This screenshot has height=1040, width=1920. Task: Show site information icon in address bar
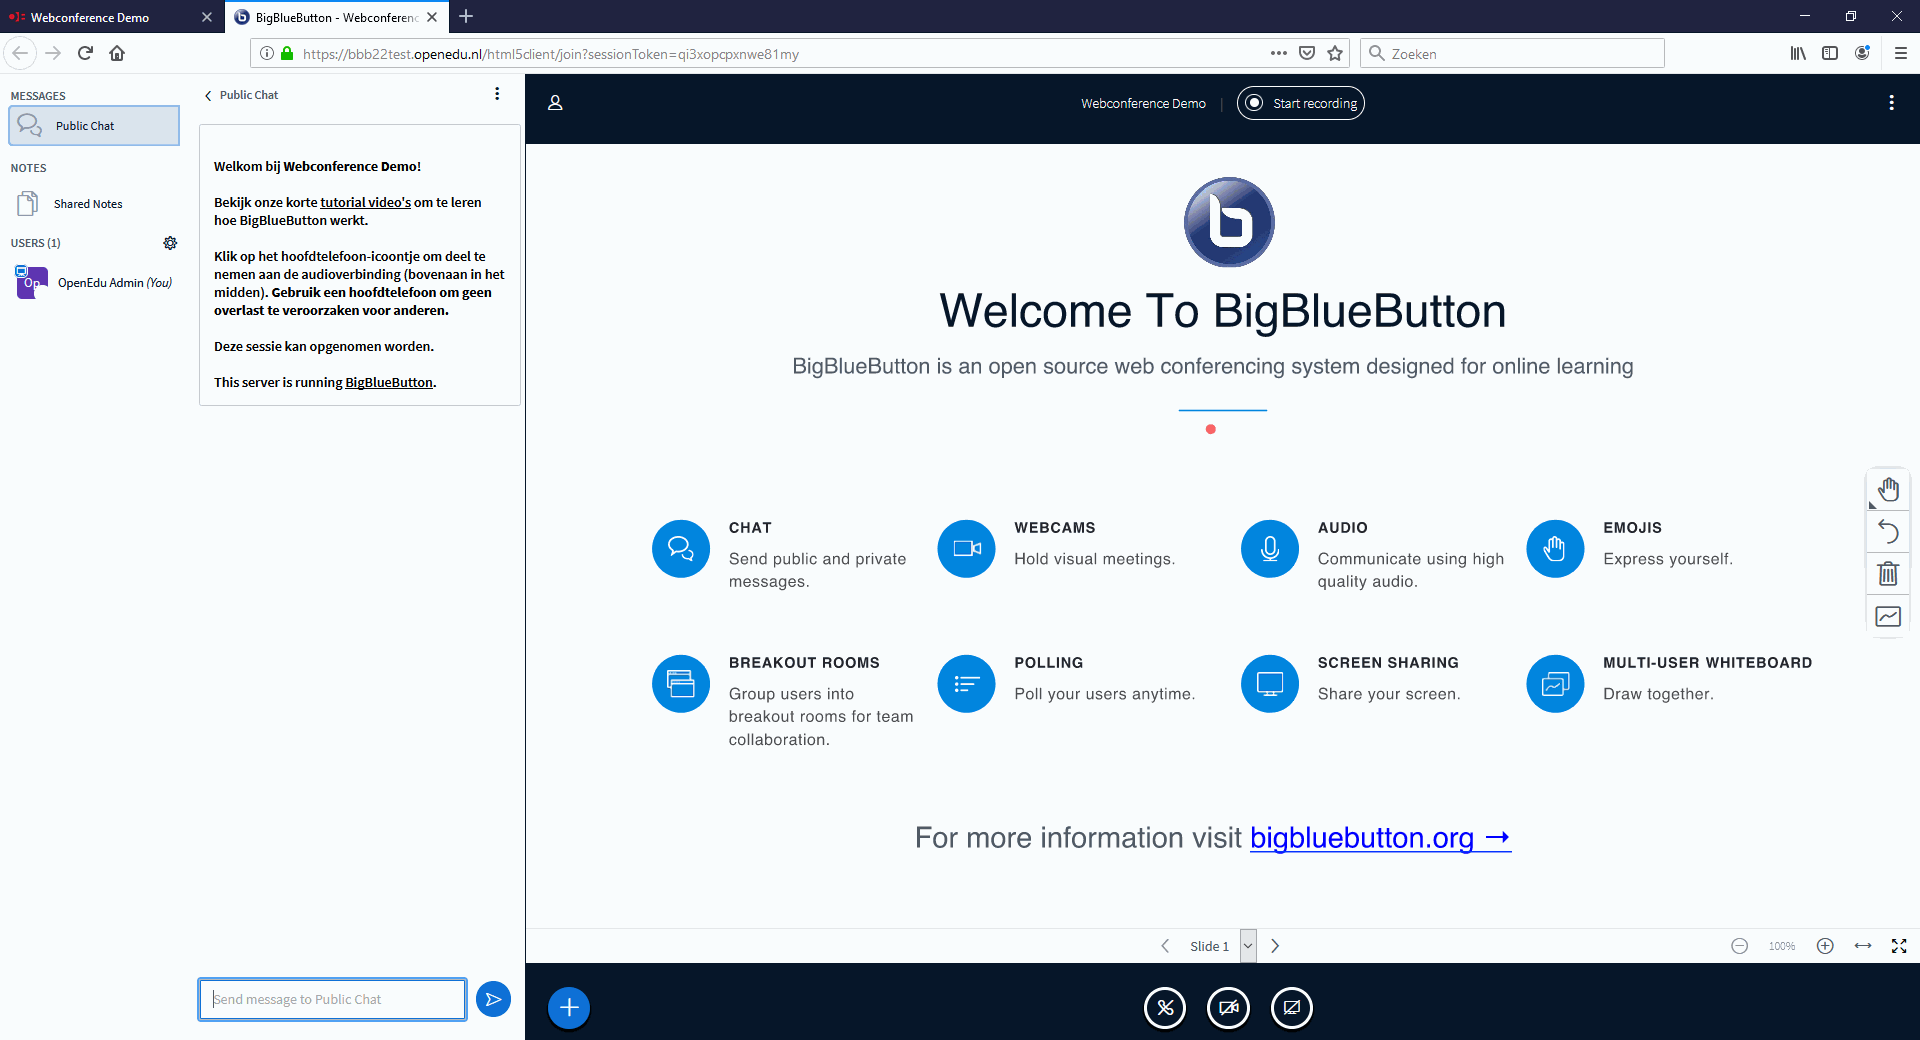pos(267,53)
